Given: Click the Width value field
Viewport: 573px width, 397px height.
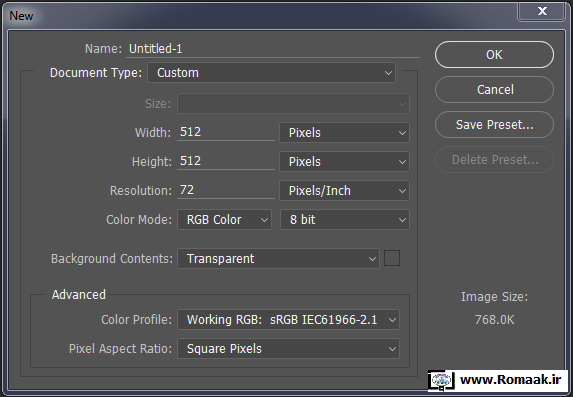Looking at the screenshot, I should [x=226, y=132].
